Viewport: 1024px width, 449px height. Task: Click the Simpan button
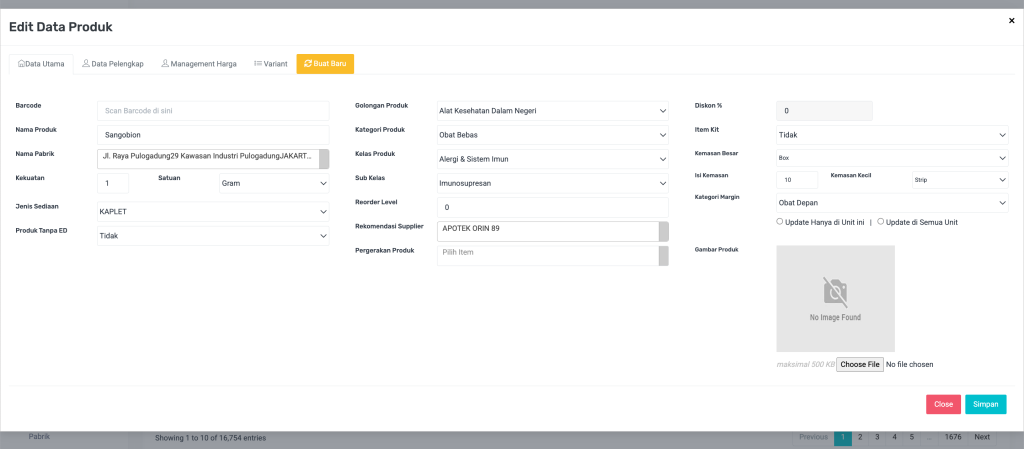coord(985,404)
